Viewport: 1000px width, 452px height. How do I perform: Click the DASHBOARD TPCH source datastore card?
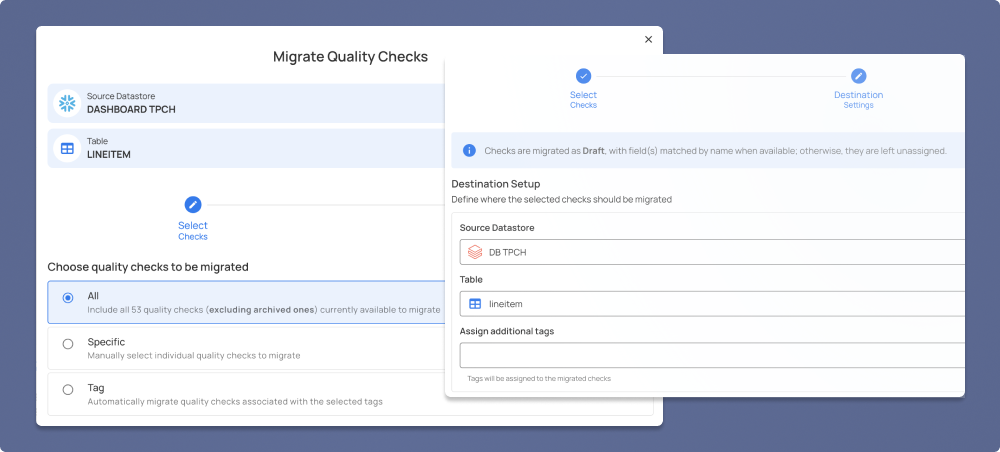246,103
